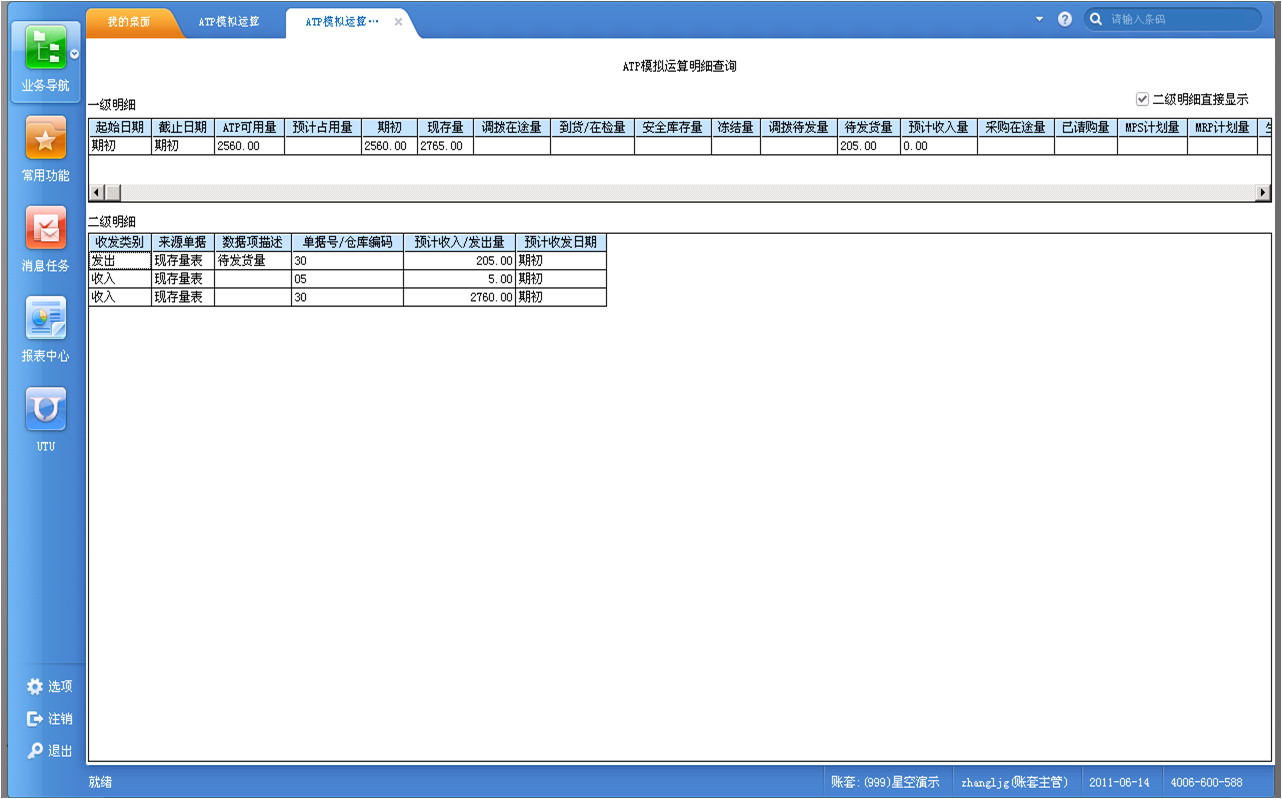Switch to 我的桌面 tab

point(130,21)
